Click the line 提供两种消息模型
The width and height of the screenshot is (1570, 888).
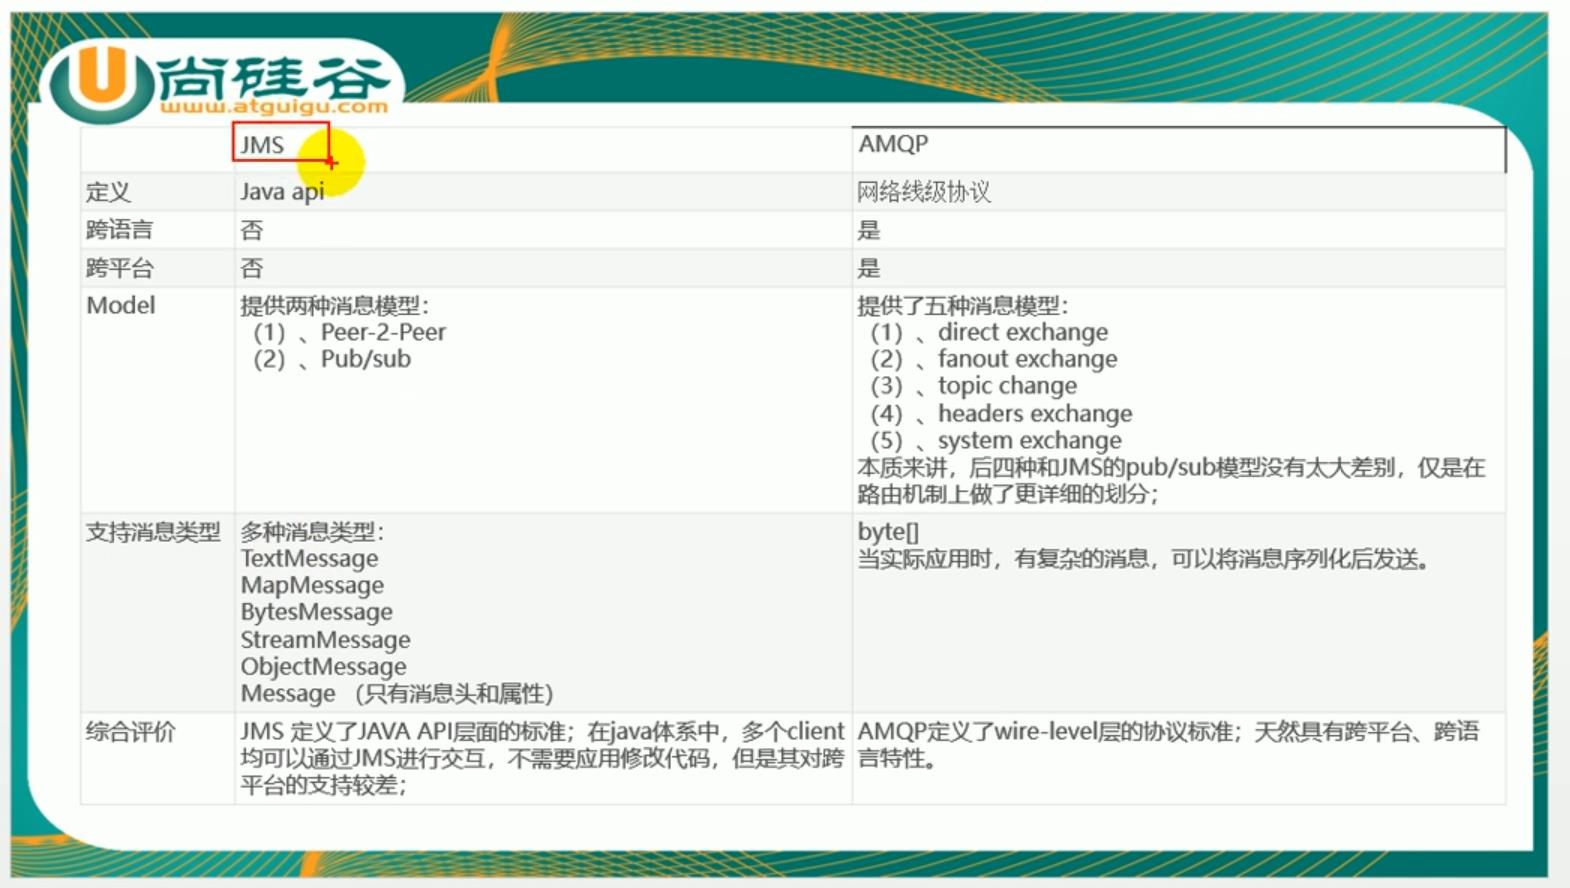click(334, 306)
